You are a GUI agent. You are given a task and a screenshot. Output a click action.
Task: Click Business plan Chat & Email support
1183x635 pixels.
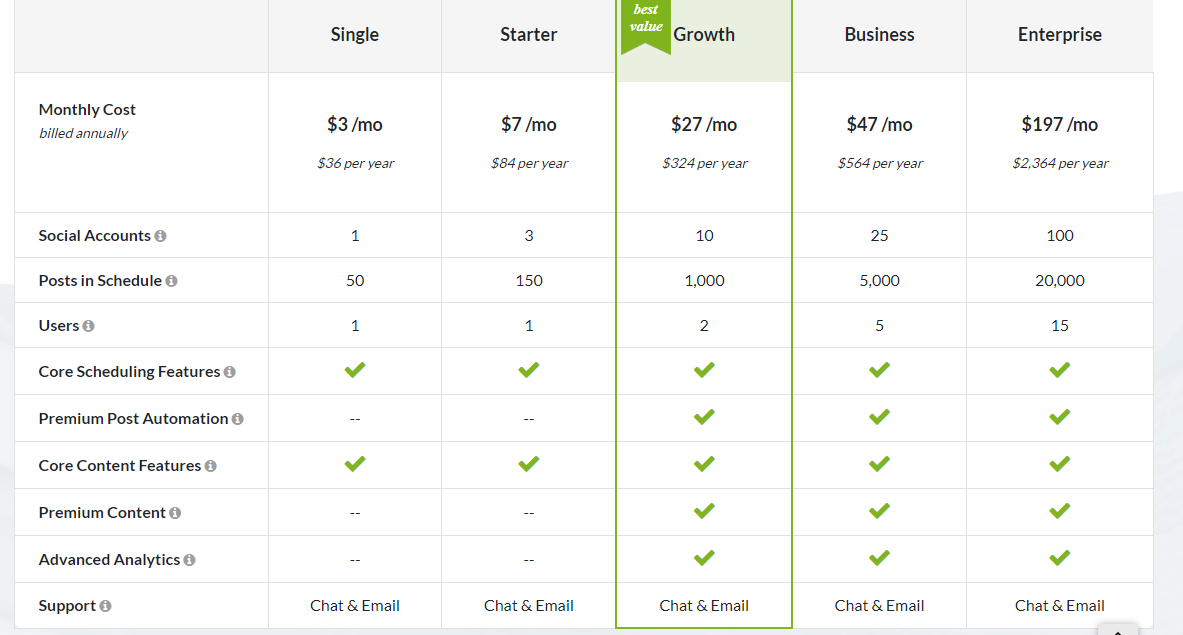pyautogui.click(x=879, y=606)
